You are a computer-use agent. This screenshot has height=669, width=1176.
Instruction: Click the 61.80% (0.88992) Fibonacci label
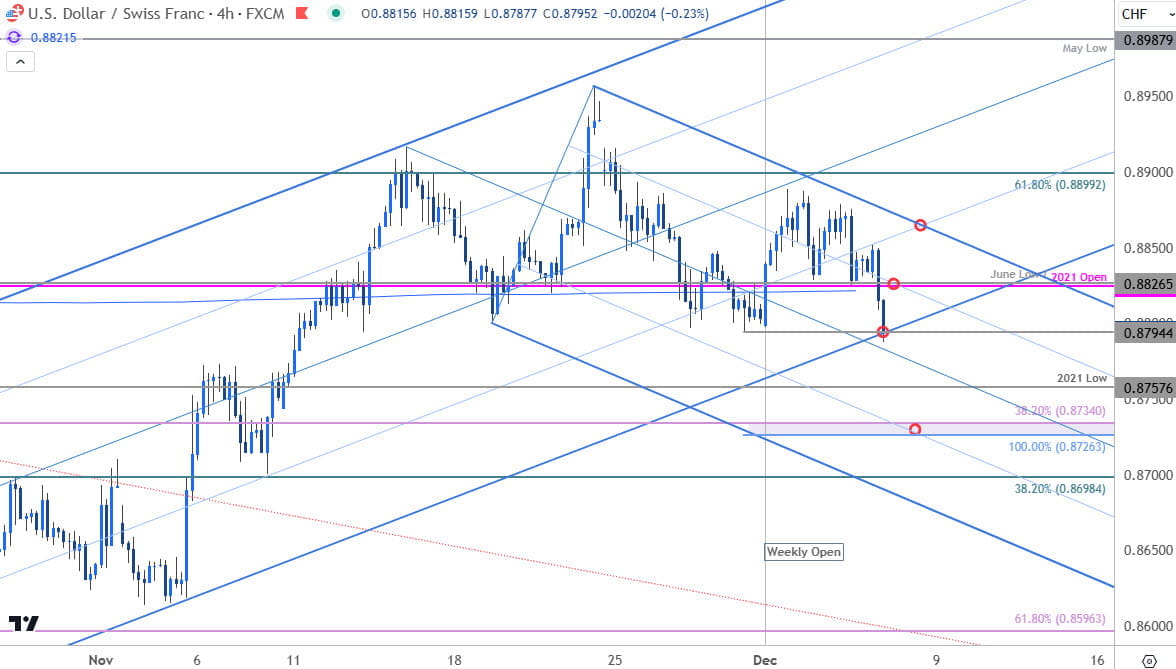(x=1060, y=184)
